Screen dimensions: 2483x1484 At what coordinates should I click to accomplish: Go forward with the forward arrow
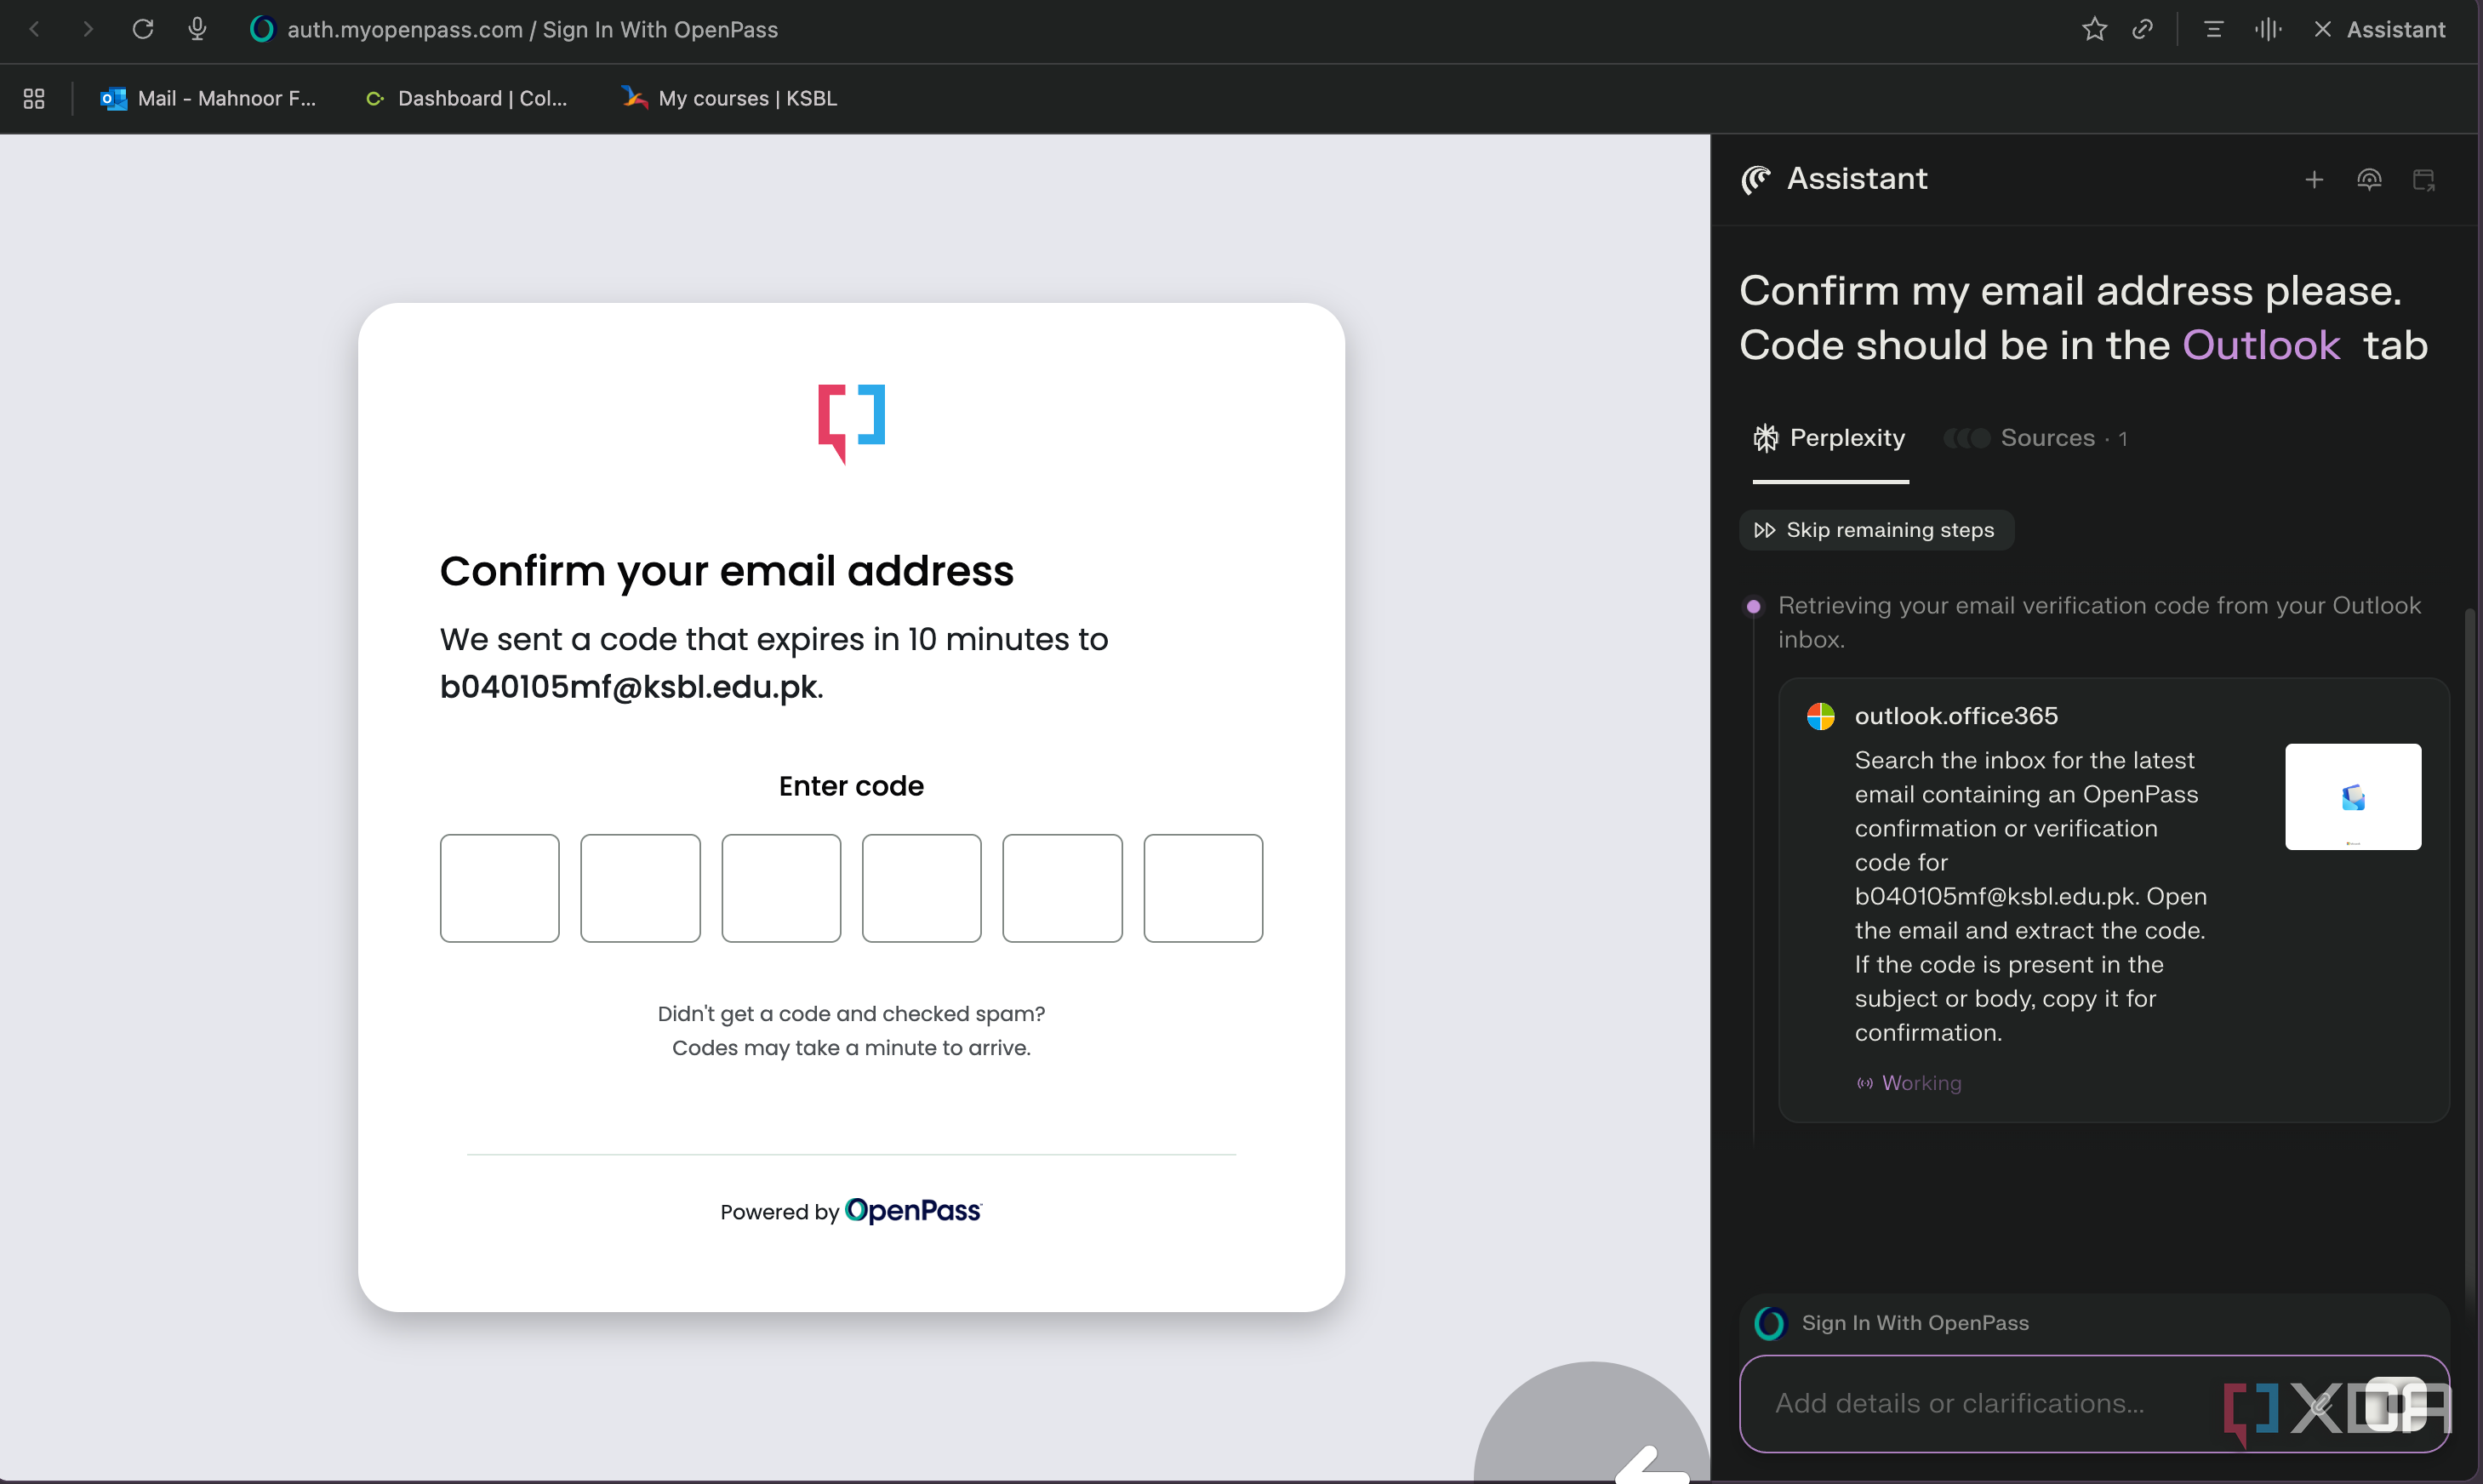88,29
